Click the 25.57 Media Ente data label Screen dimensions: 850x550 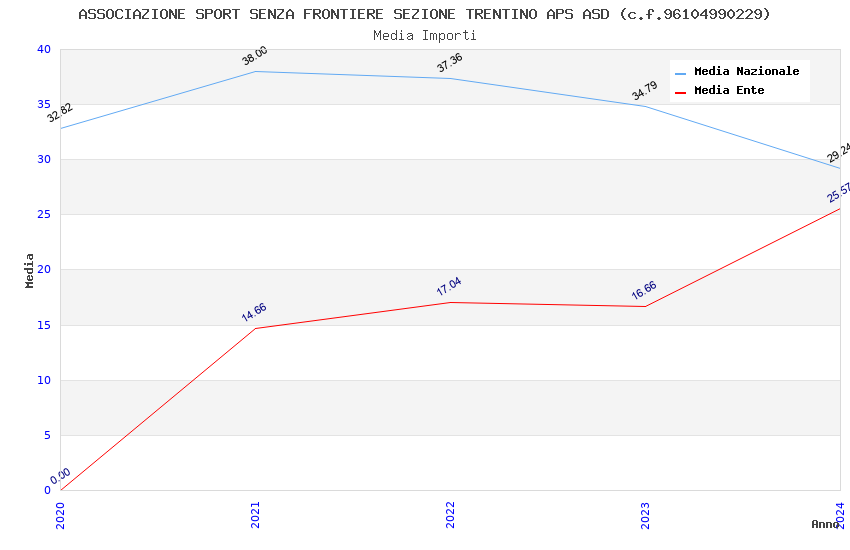pos(838,192)
